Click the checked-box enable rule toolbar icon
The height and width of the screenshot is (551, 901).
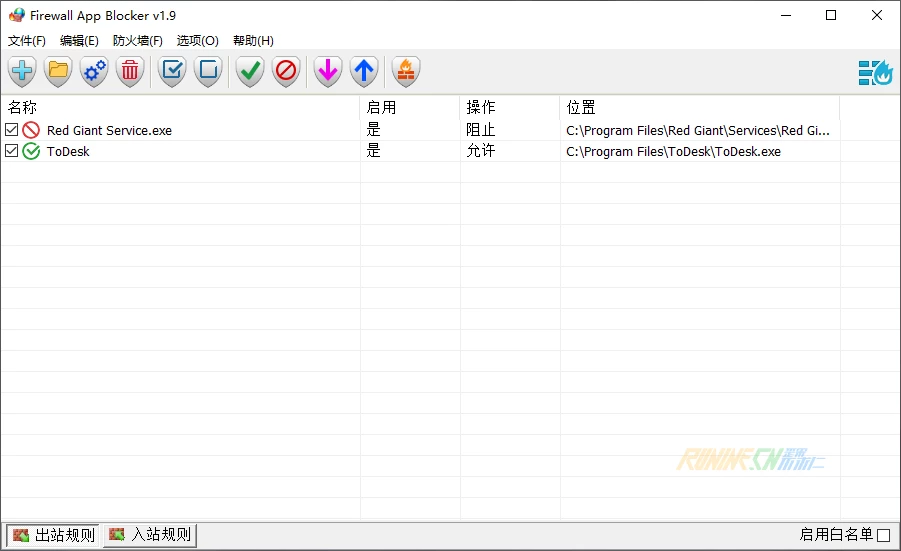point(172,71)
